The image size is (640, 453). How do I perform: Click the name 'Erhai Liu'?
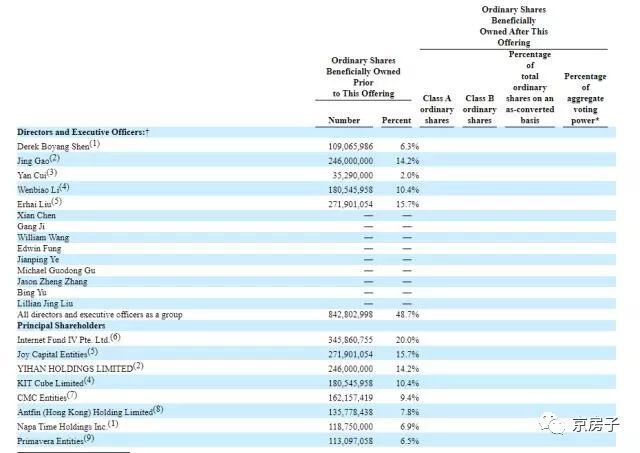34,204
